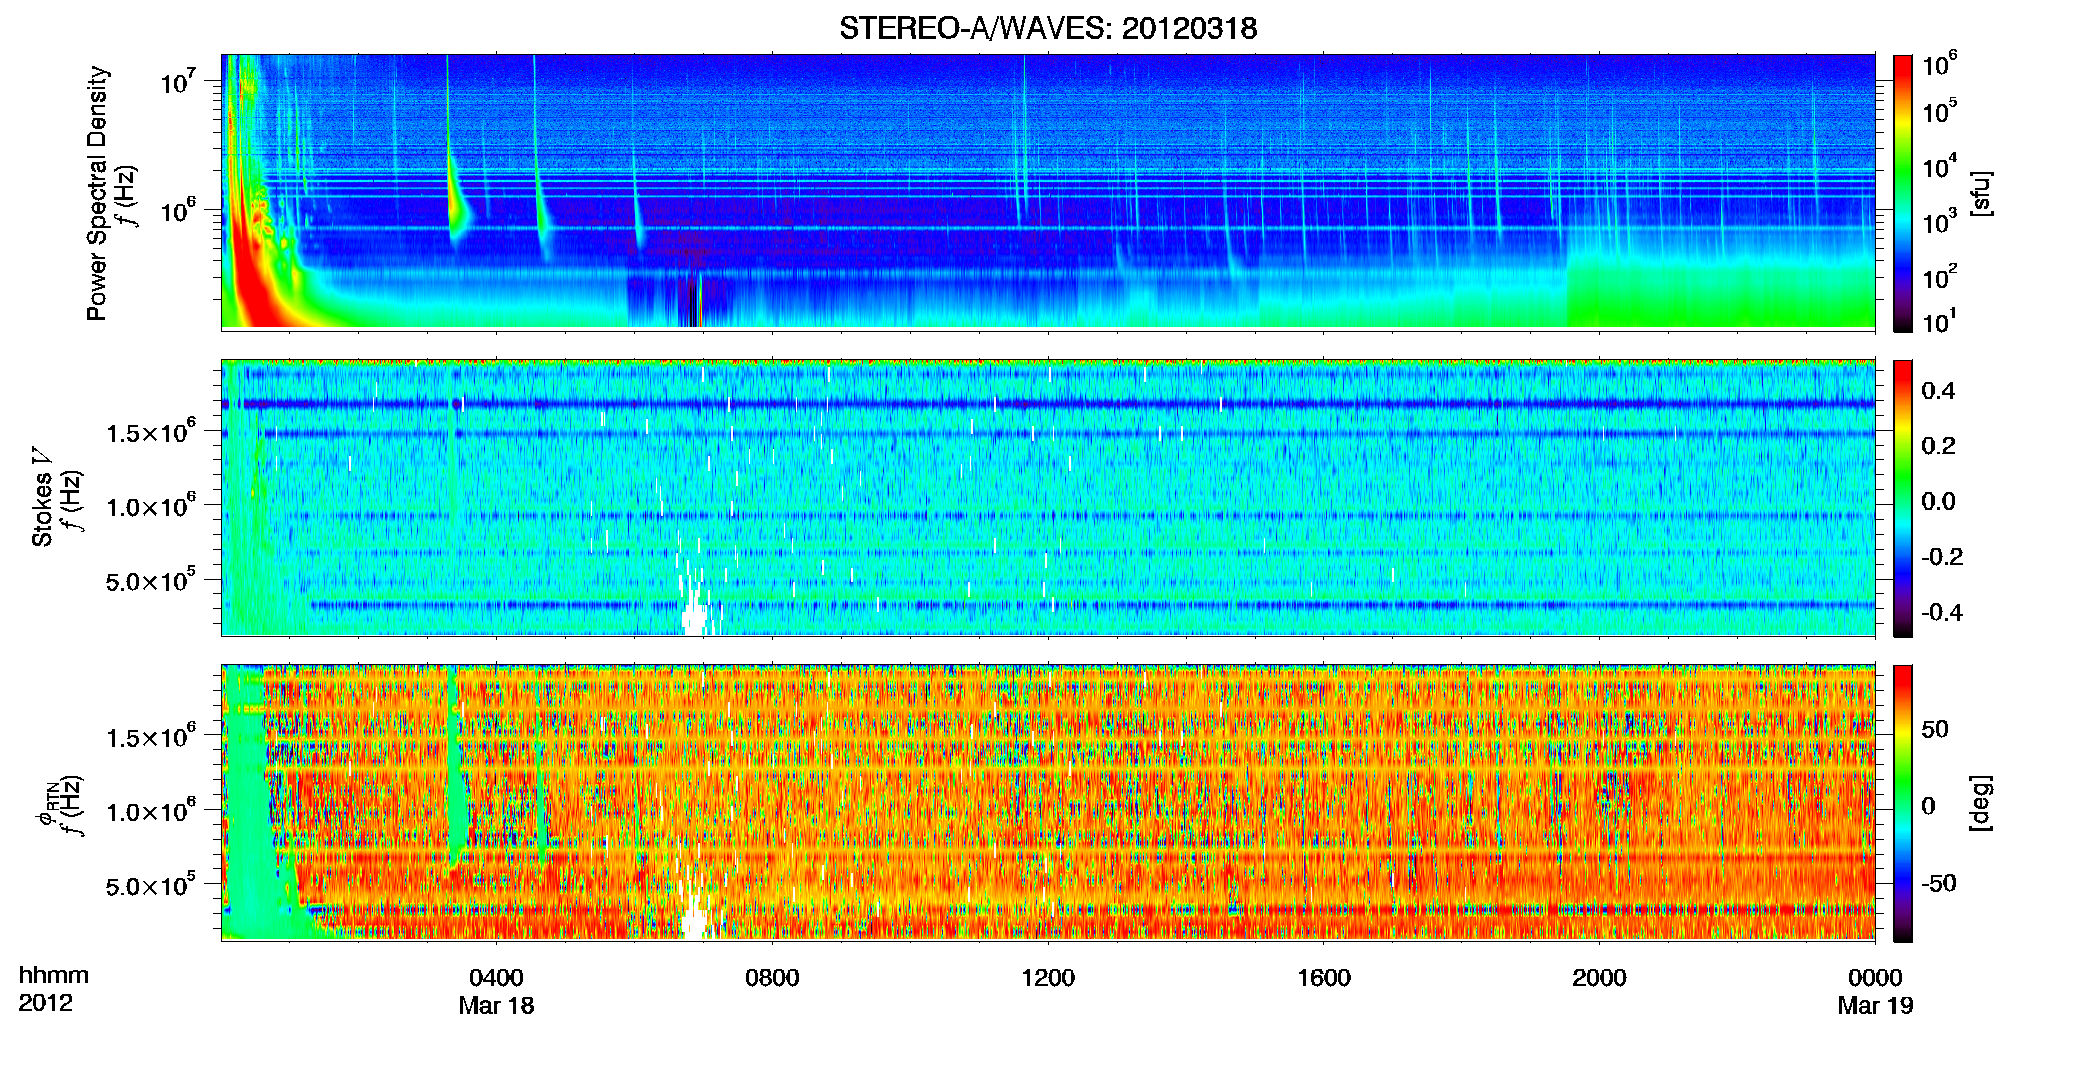Select the 10^7 frequency tick of top panel
The width and height of the screenshot is (2096, 1080).
point(178,81)
